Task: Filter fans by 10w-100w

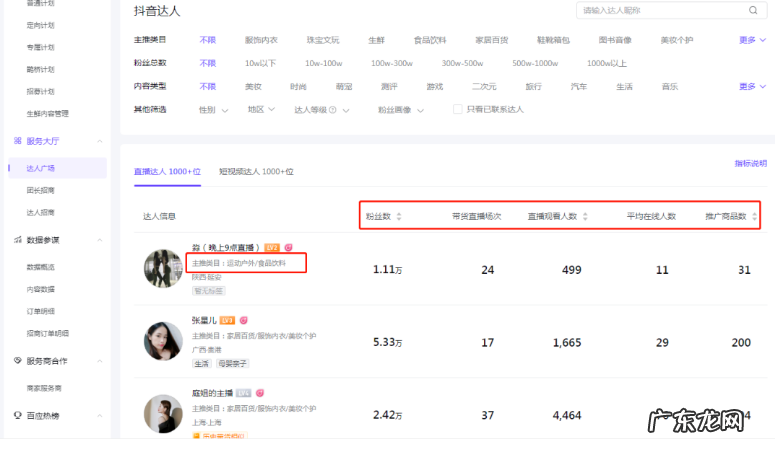Action: coord(324,63)
